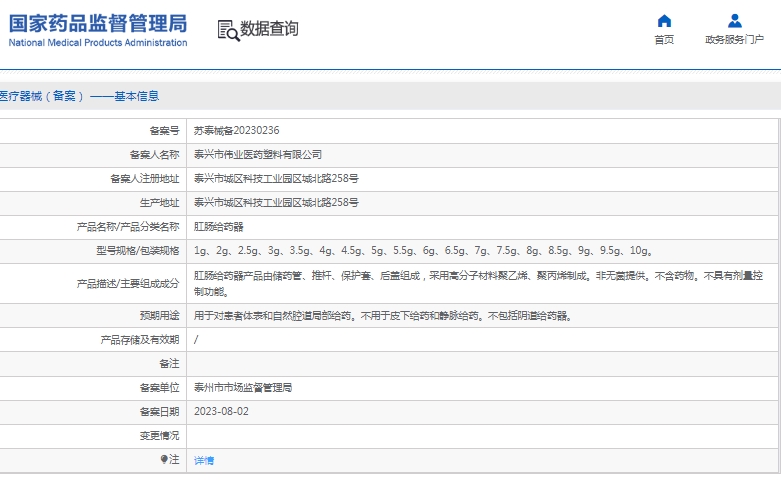Click the 政务服务门户 label text

coord(734,40)
